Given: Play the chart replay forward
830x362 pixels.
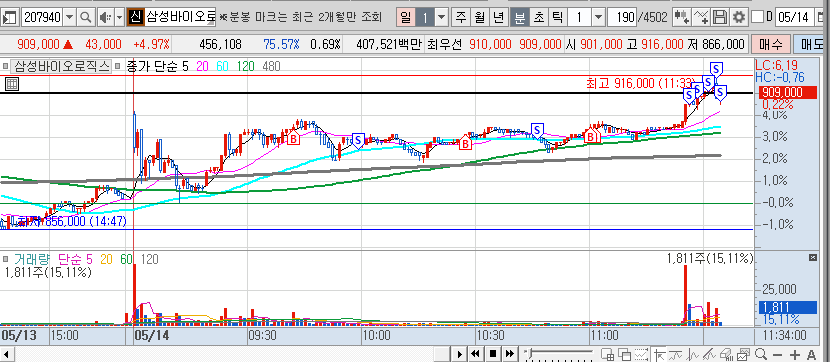Looking at the screenshot, I should tap(460, 354).
